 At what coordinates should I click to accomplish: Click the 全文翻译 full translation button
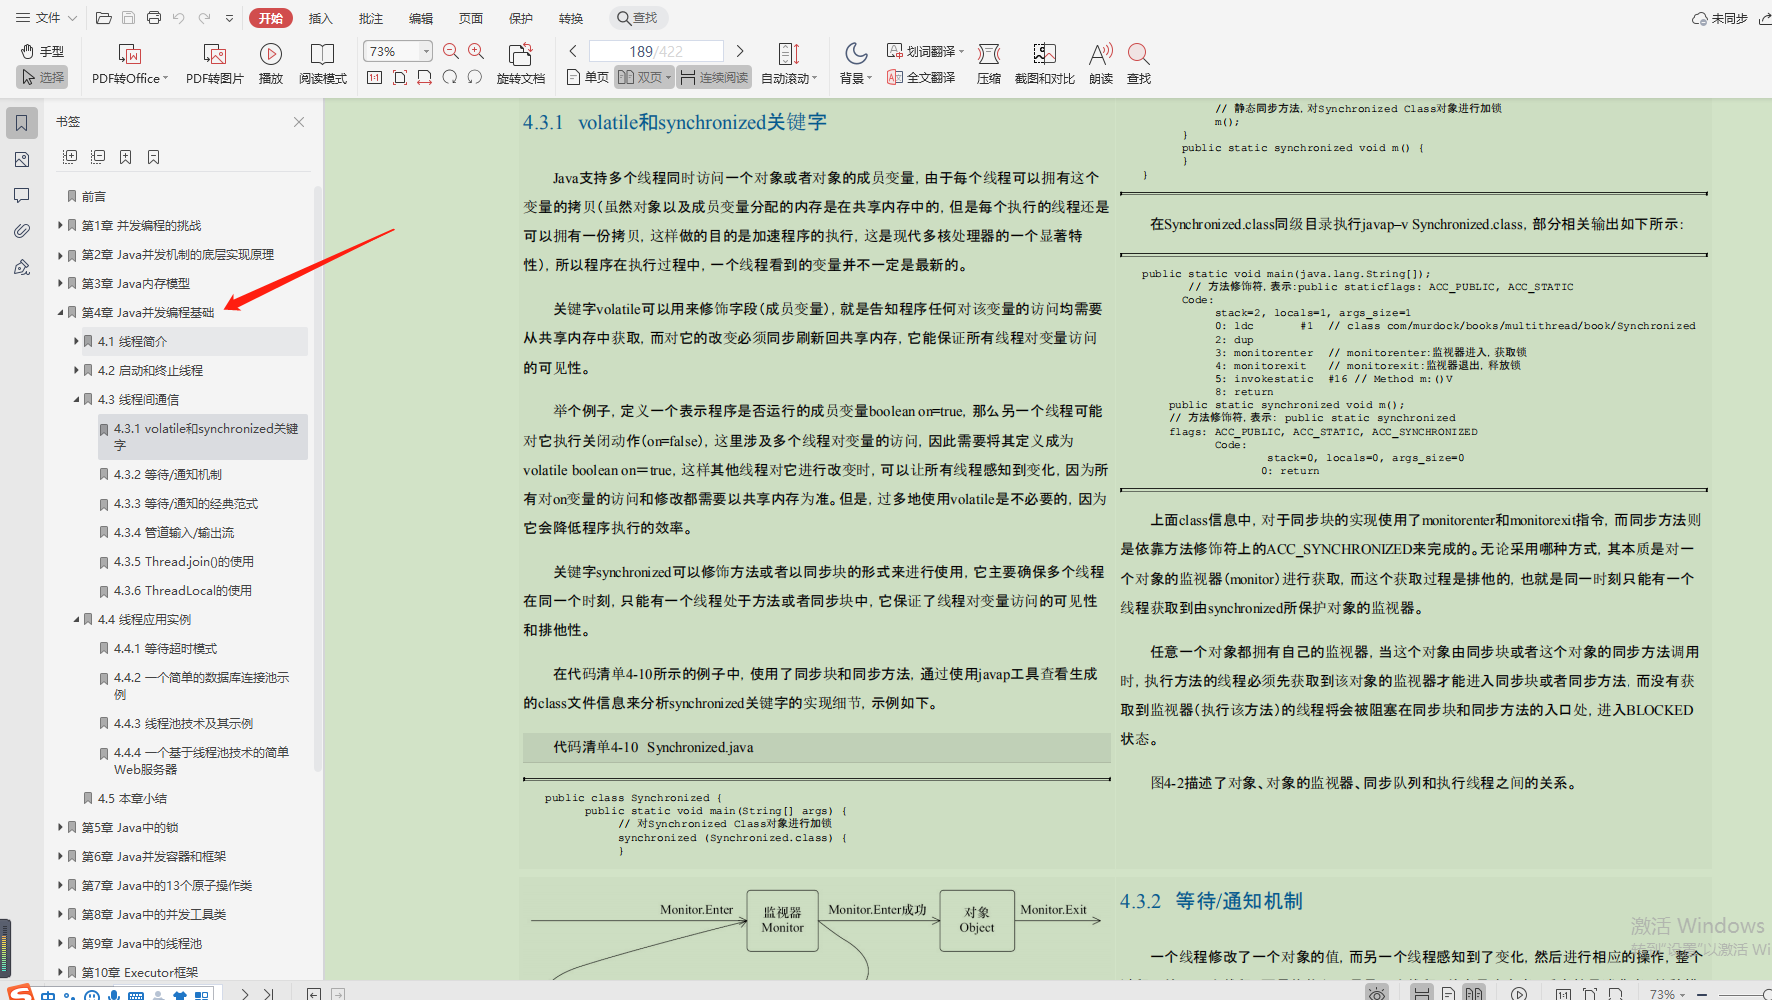click(921, 77)
